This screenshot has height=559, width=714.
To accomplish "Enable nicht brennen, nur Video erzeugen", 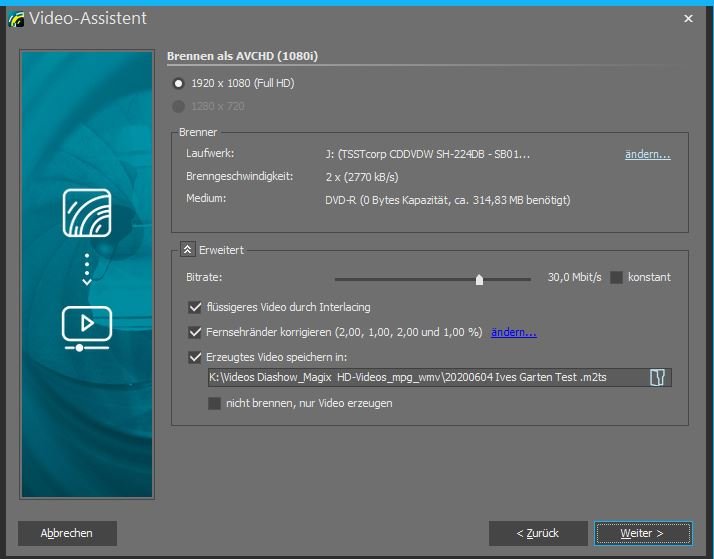I will pos(214,403).
